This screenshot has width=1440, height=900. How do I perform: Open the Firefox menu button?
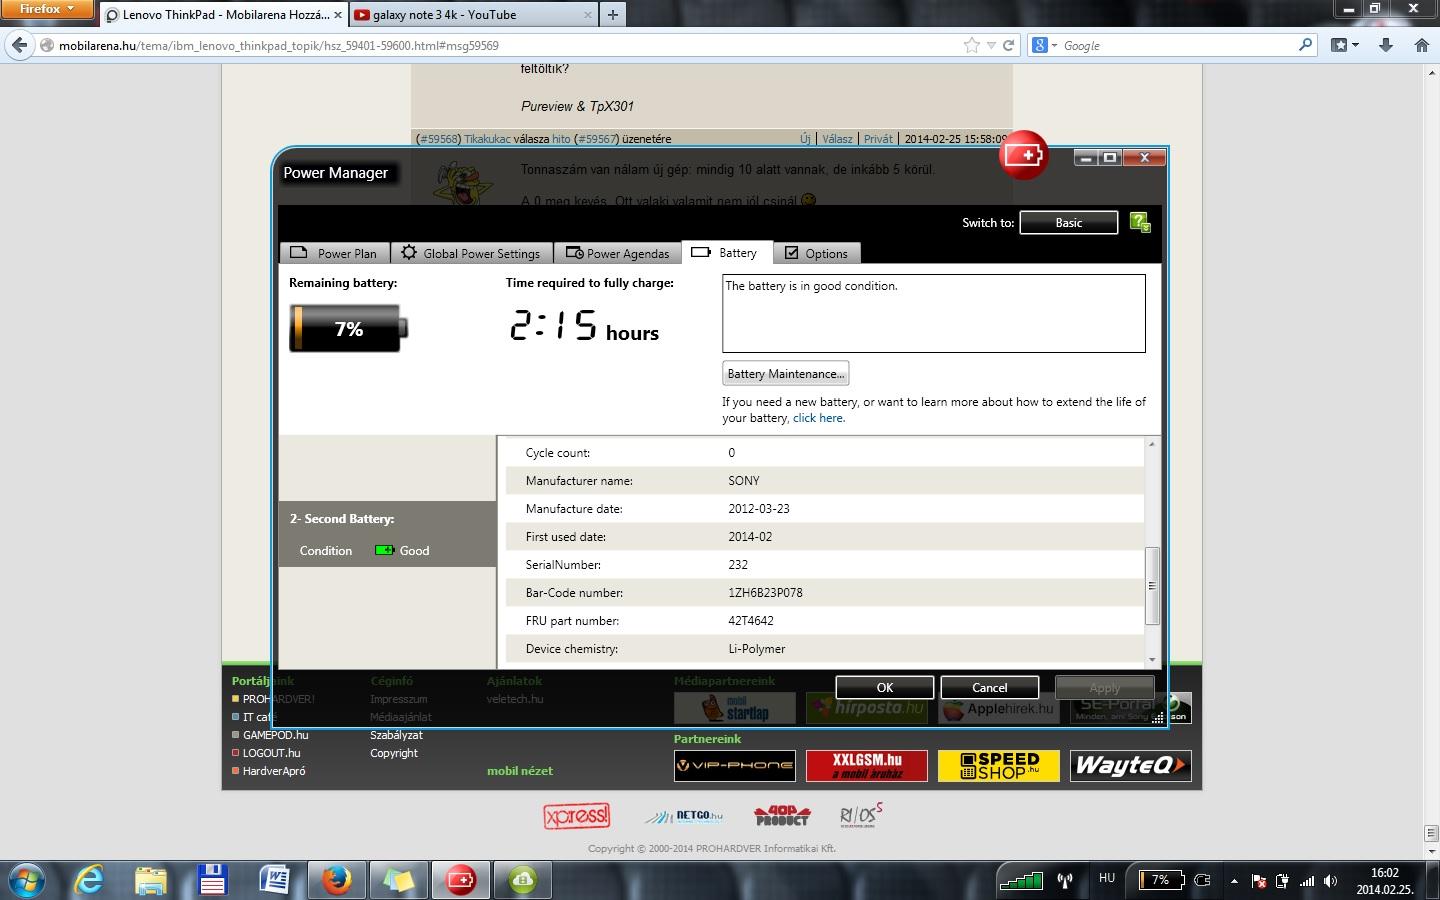[x=47, y=9]
